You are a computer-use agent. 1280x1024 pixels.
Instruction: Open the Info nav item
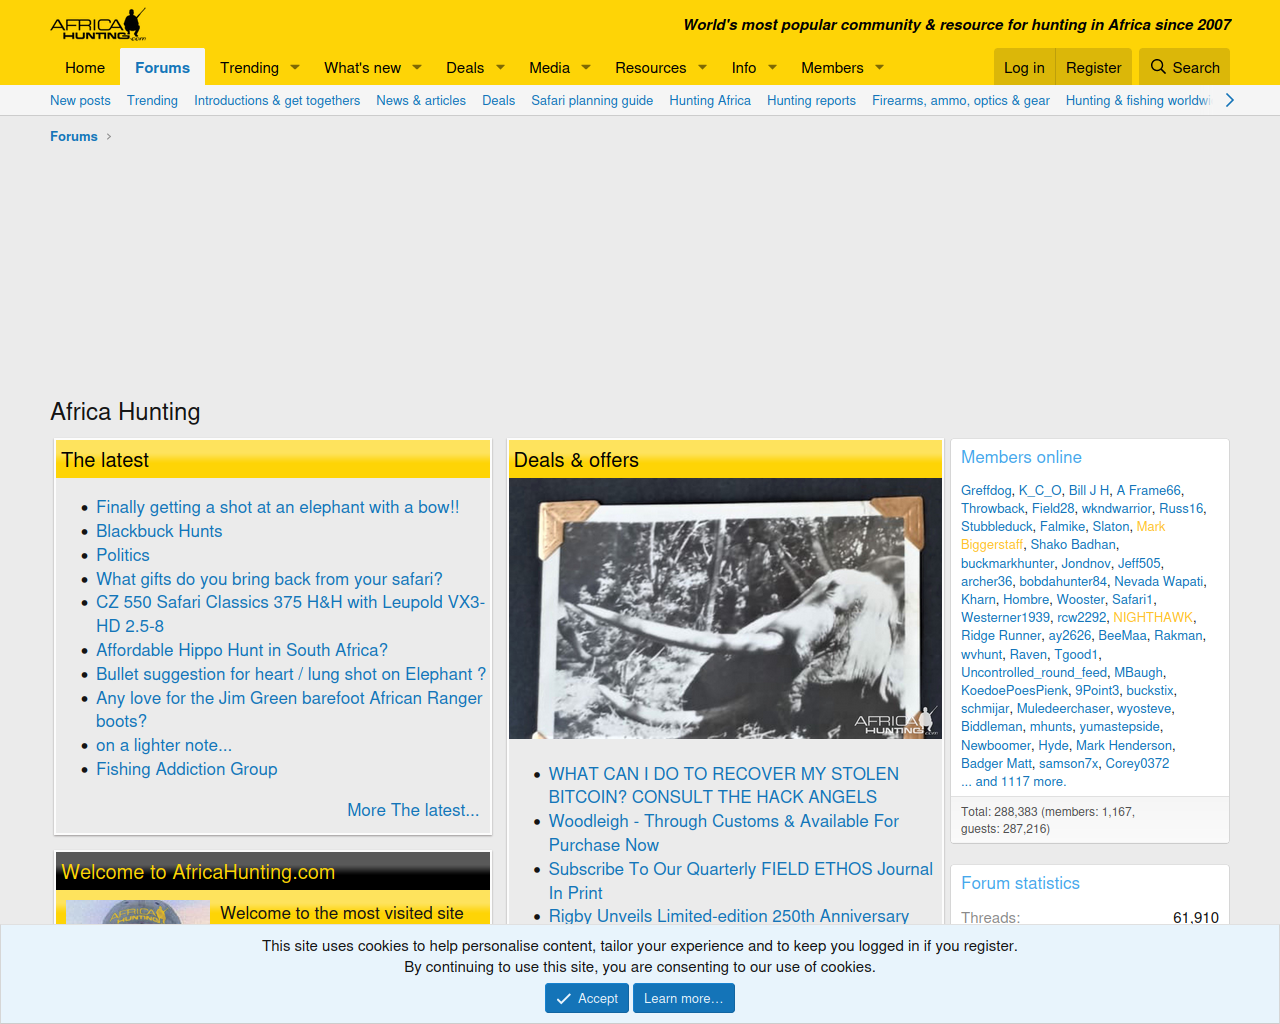coord(743,67)
